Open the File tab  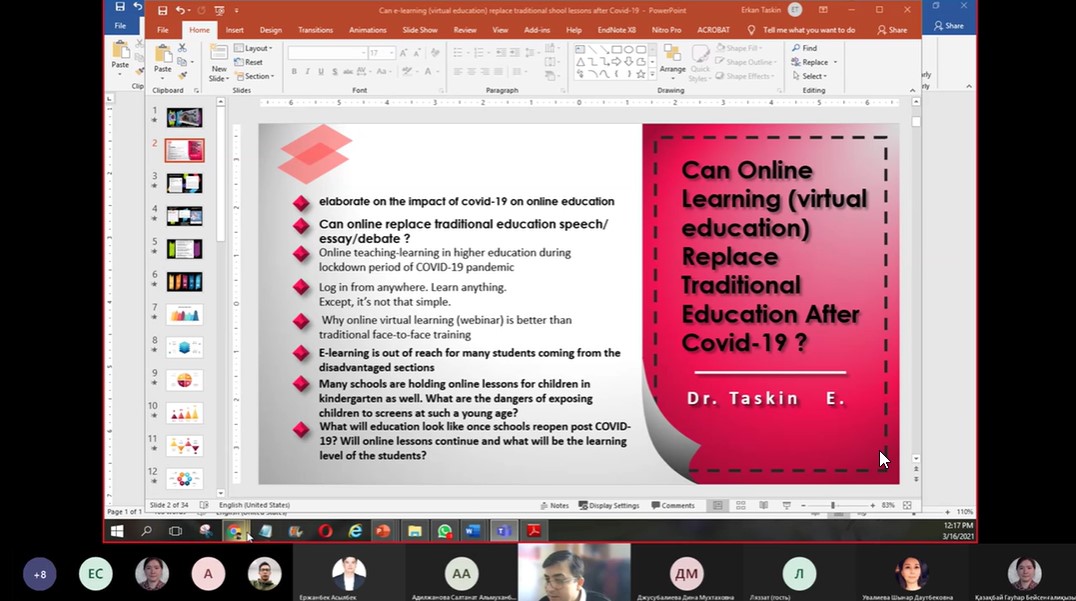[163, 30]
